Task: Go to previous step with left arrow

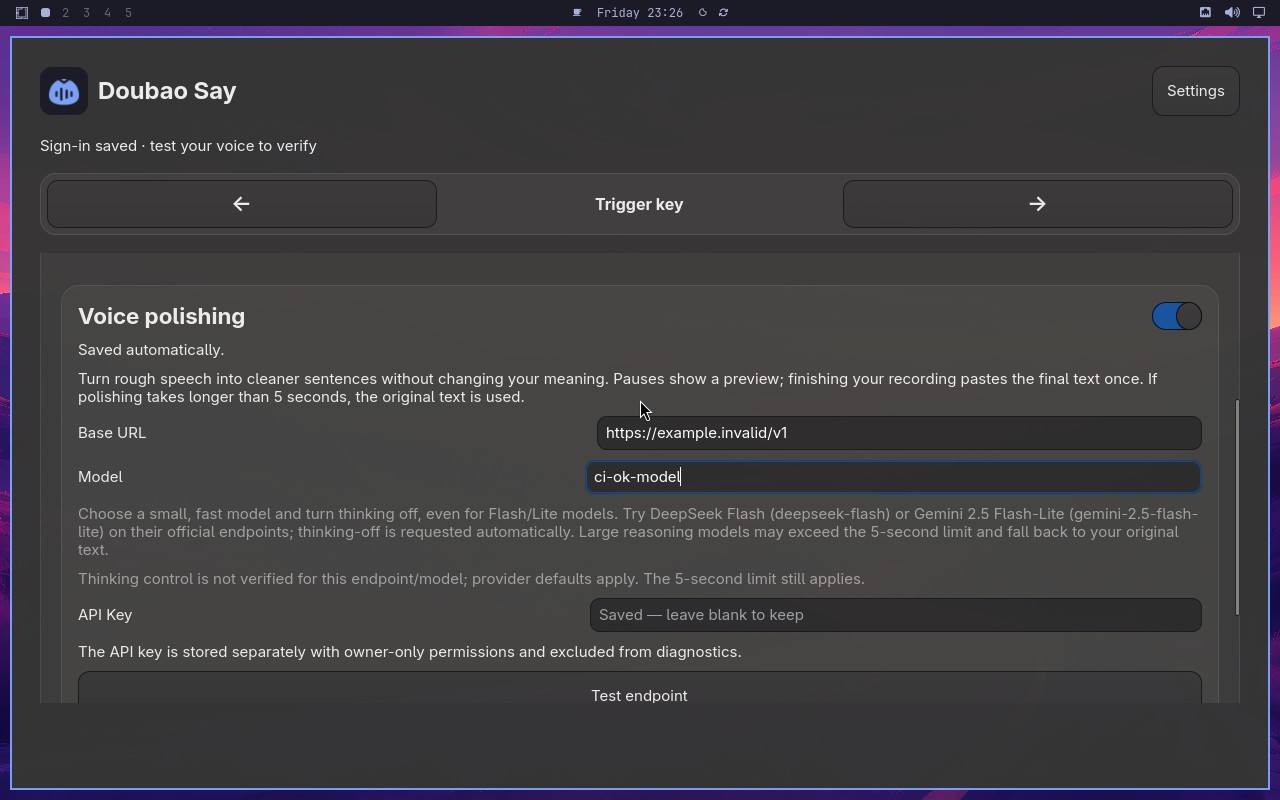Action: click(x=241, y=204)
